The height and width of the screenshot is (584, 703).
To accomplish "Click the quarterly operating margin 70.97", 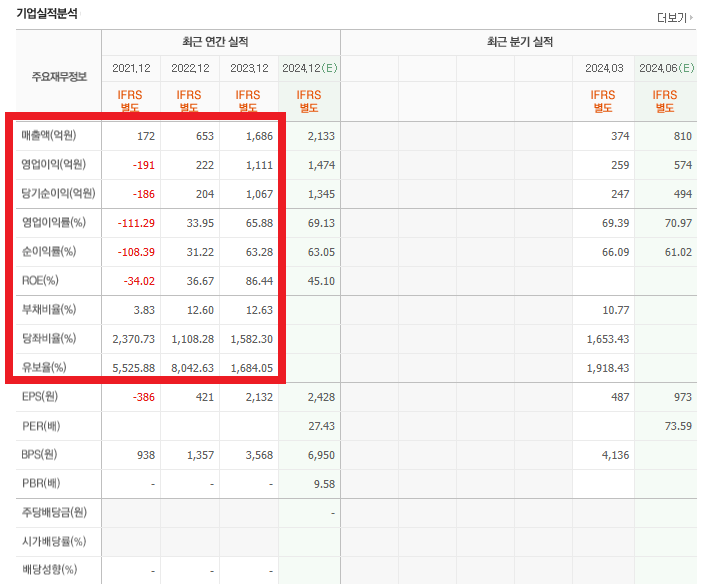I will pyautogui.click(x=678, y=223).
